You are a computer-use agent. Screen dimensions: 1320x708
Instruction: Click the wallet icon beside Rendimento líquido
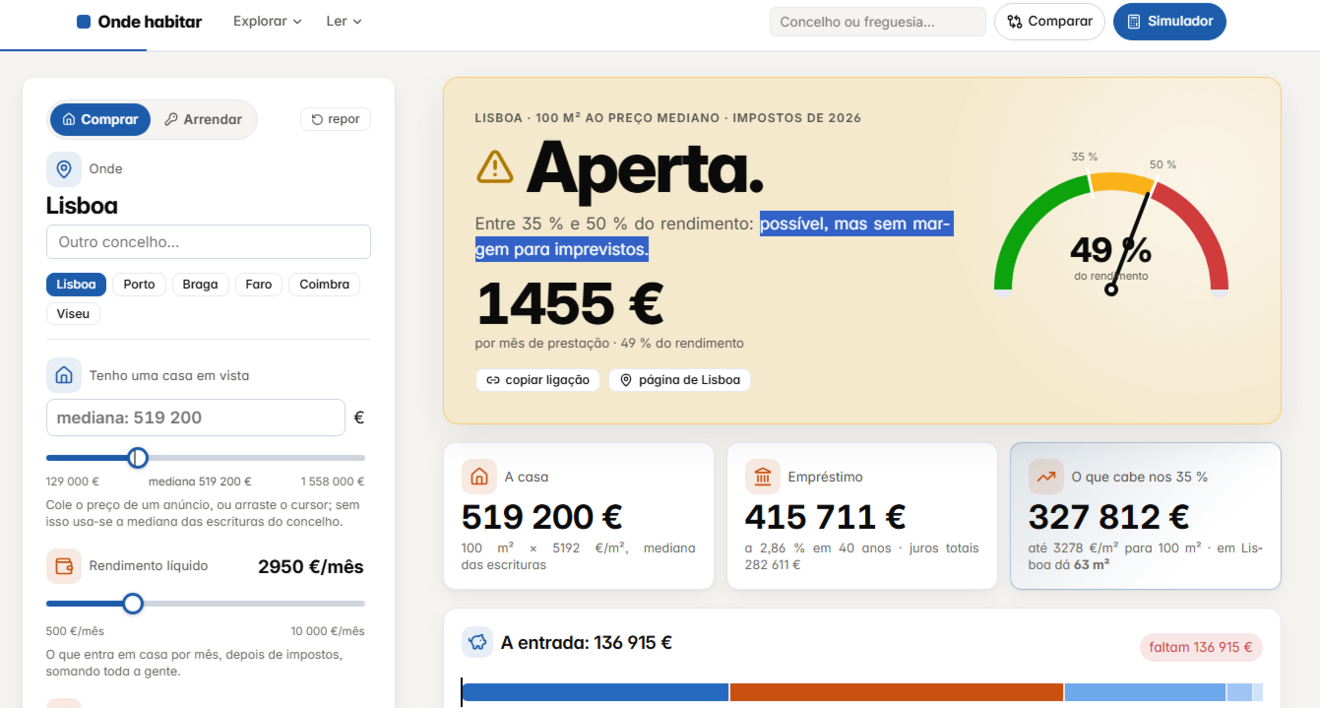pos(64,566)
